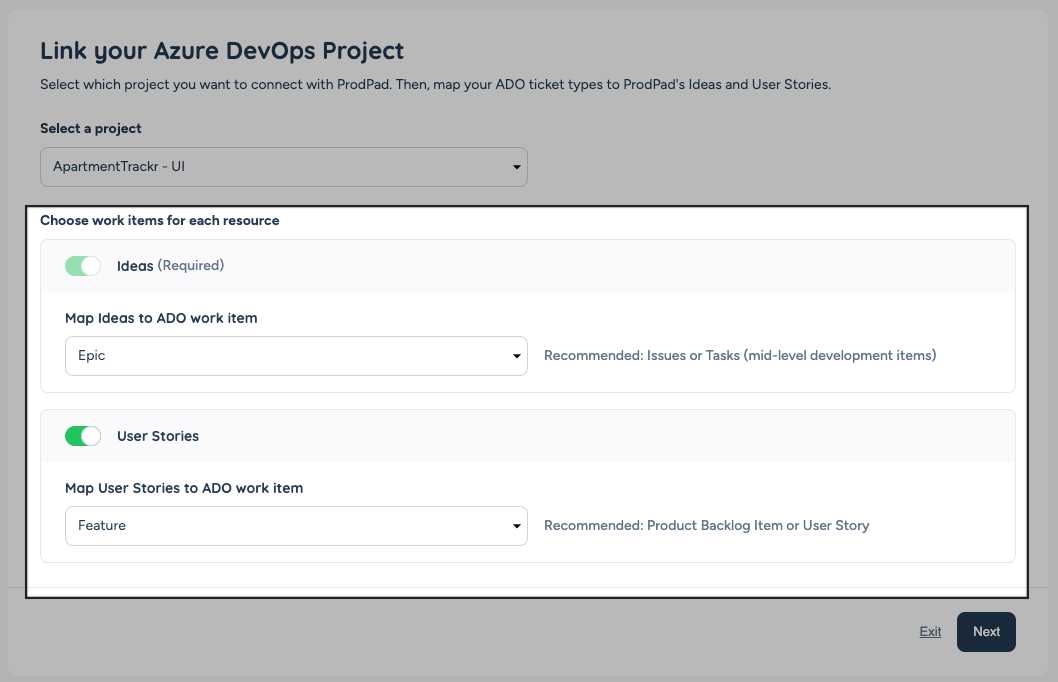Image resolution: width=1058 pixels, height=682 pixels.
Task: Click the Exit link
Action: click(930, 631)
